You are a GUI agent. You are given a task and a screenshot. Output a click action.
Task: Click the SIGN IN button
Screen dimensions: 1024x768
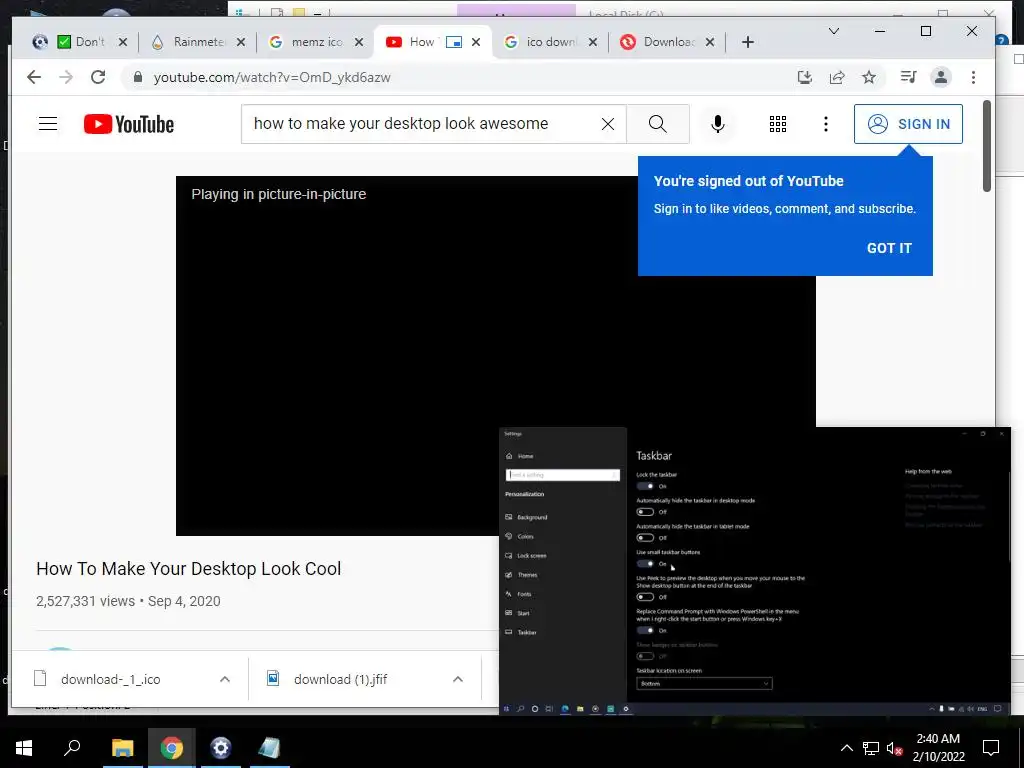point(908,124)
